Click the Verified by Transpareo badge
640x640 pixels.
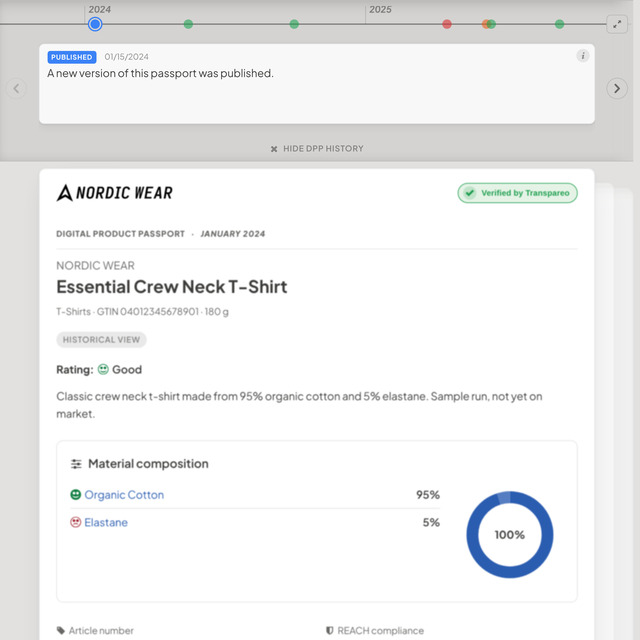point(517,193)
